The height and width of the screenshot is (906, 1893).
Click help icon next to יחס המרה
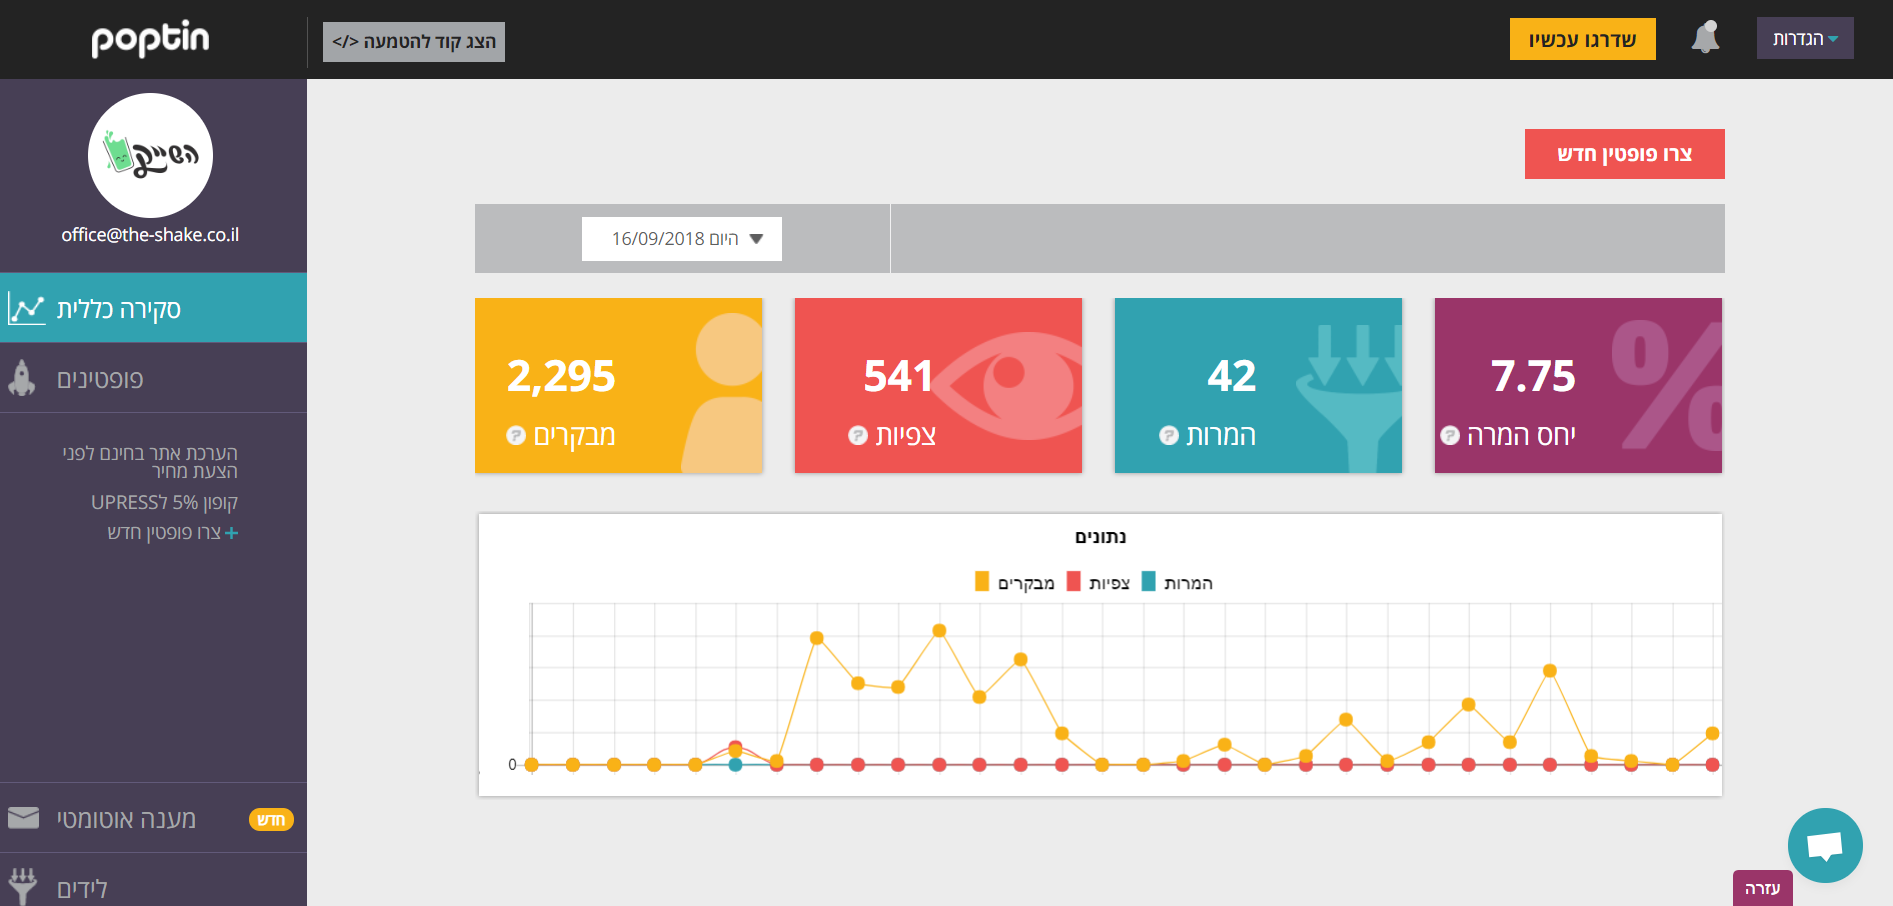point(1449,435)
